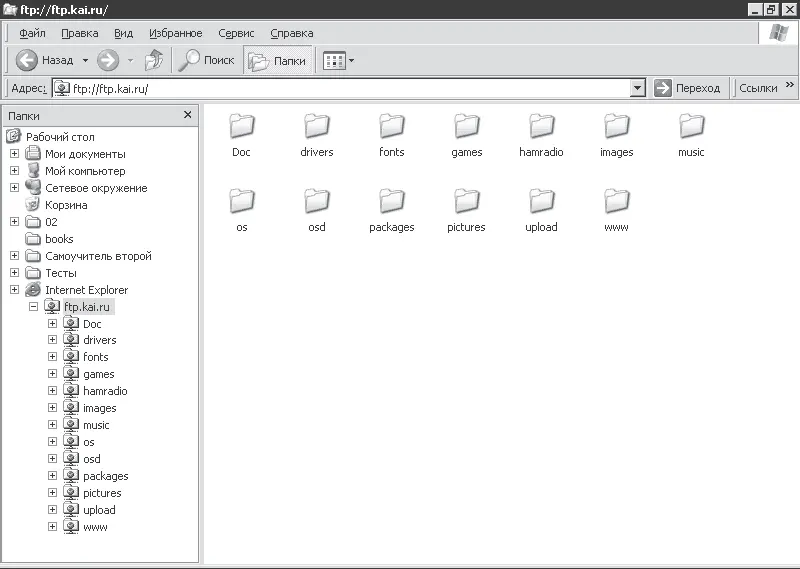Open the Файл menu
The width and height of the screenshot is (800, 569).
coord(32,33)
